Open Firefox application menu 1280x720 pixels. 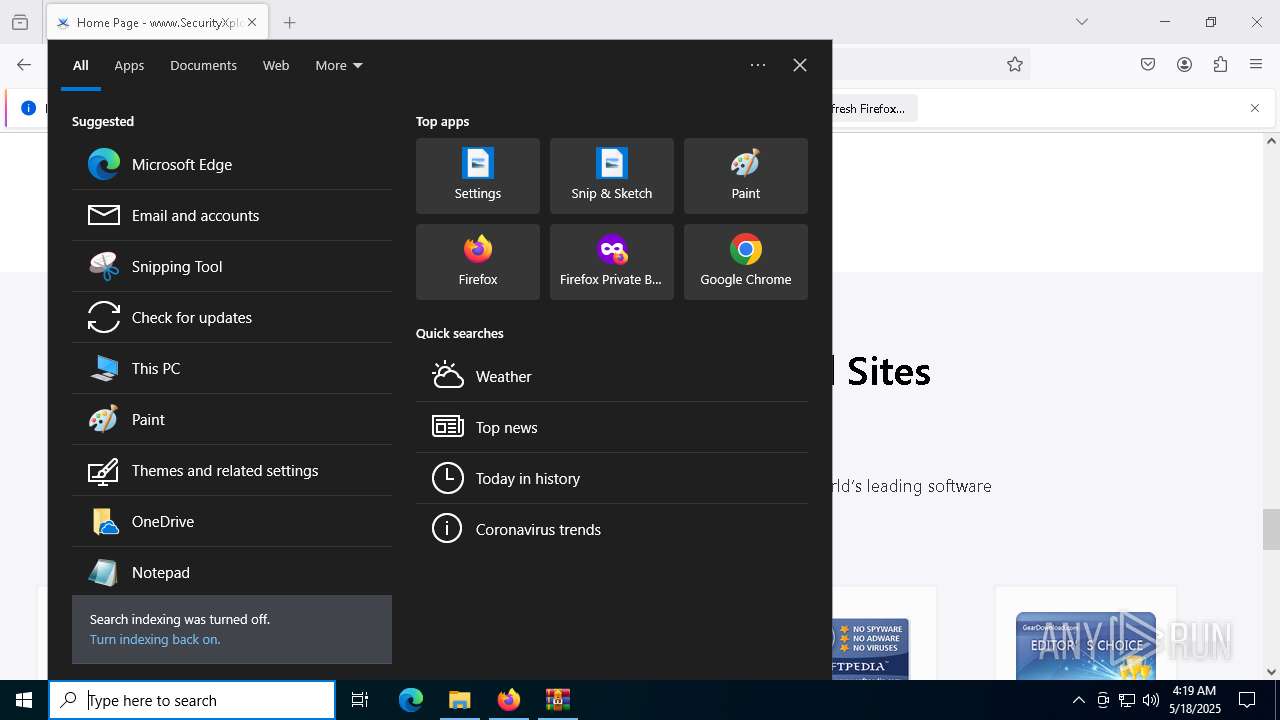click(x=1256, y=64)
